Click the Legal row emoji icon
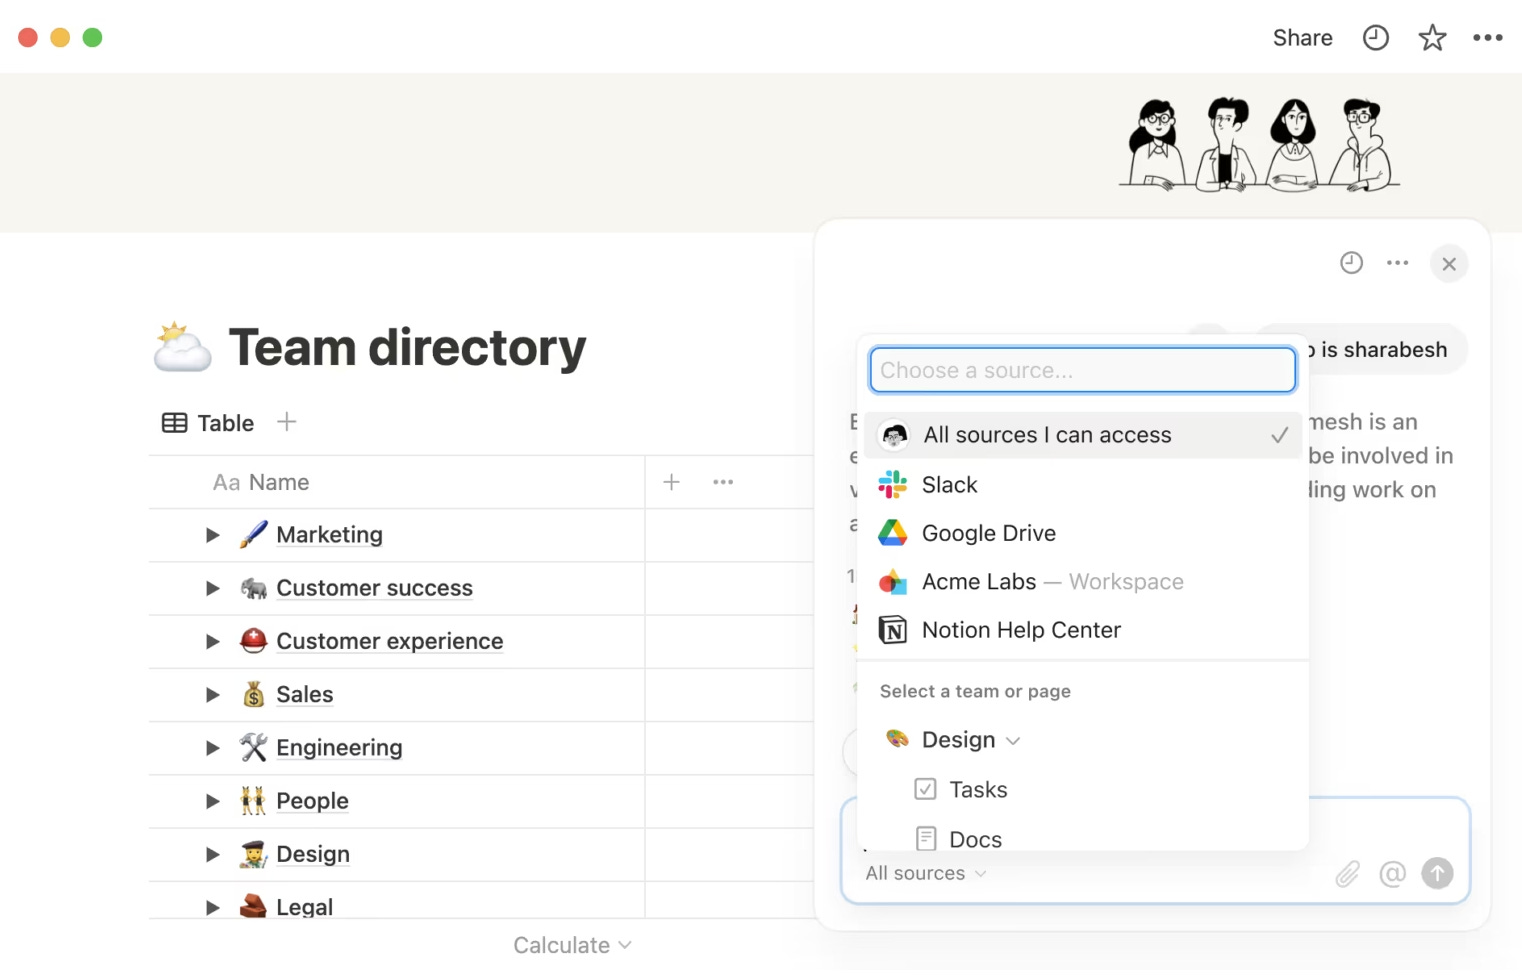This screenshot has height=978, width=1522. coord(253,906)
